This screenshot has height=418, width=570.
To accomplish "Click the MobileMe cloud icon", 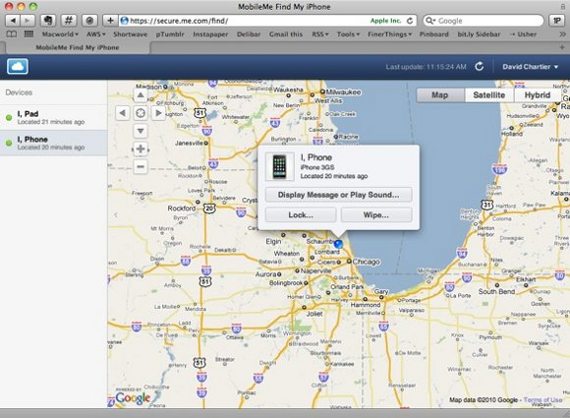I will 17,67.
